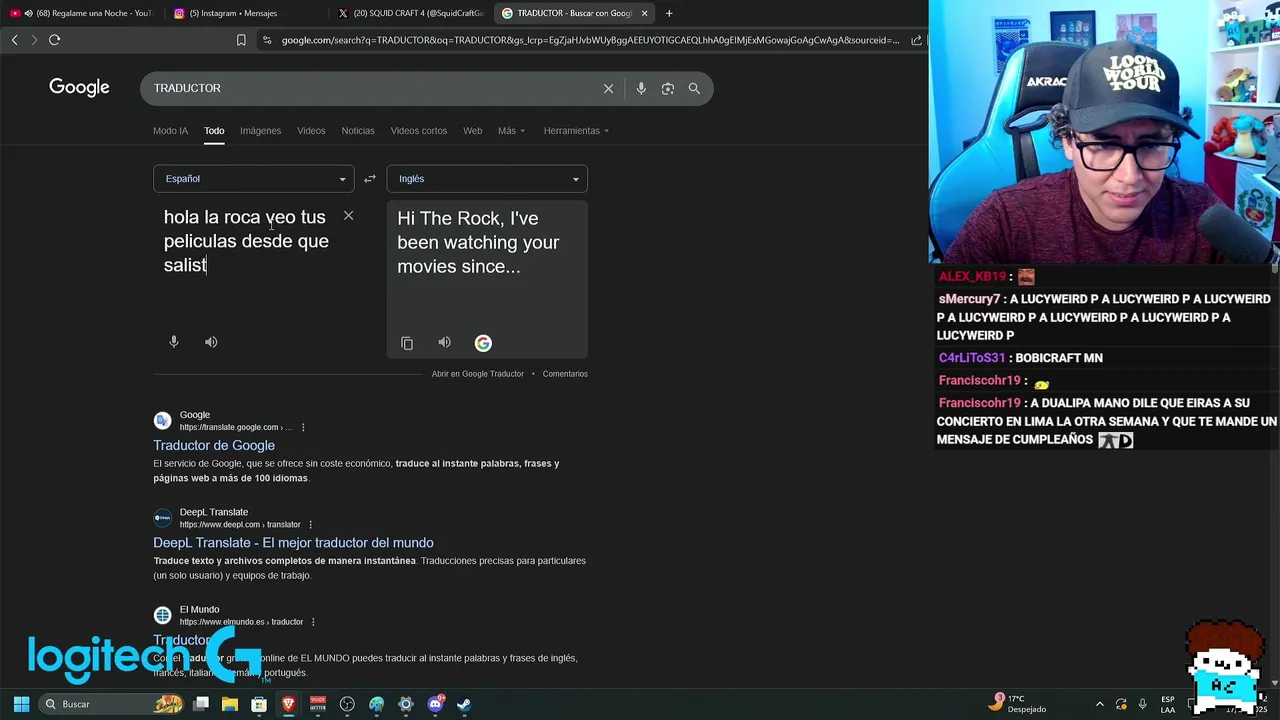The image size is (1280, 720).
Task: Reload the current page
Action: [55, 40]
